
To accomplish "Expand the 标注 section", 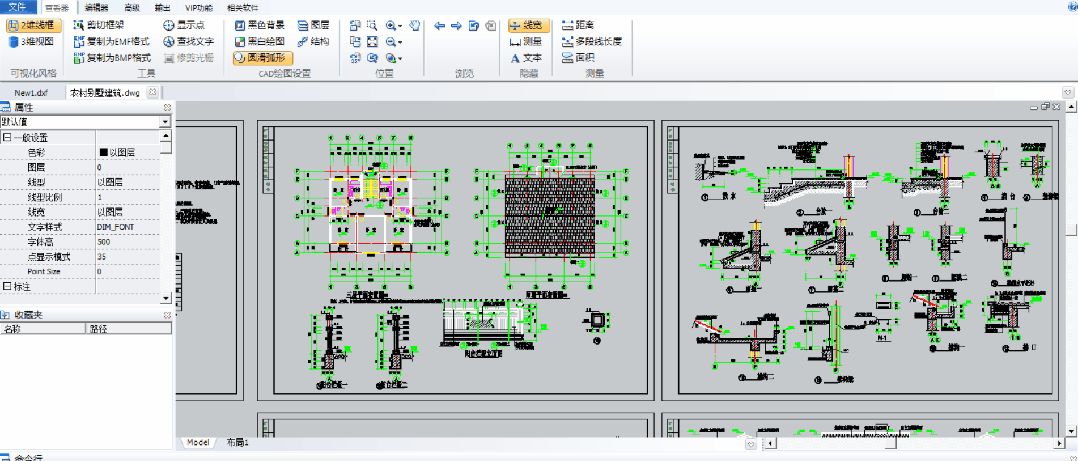I will [x=7, y=287].
